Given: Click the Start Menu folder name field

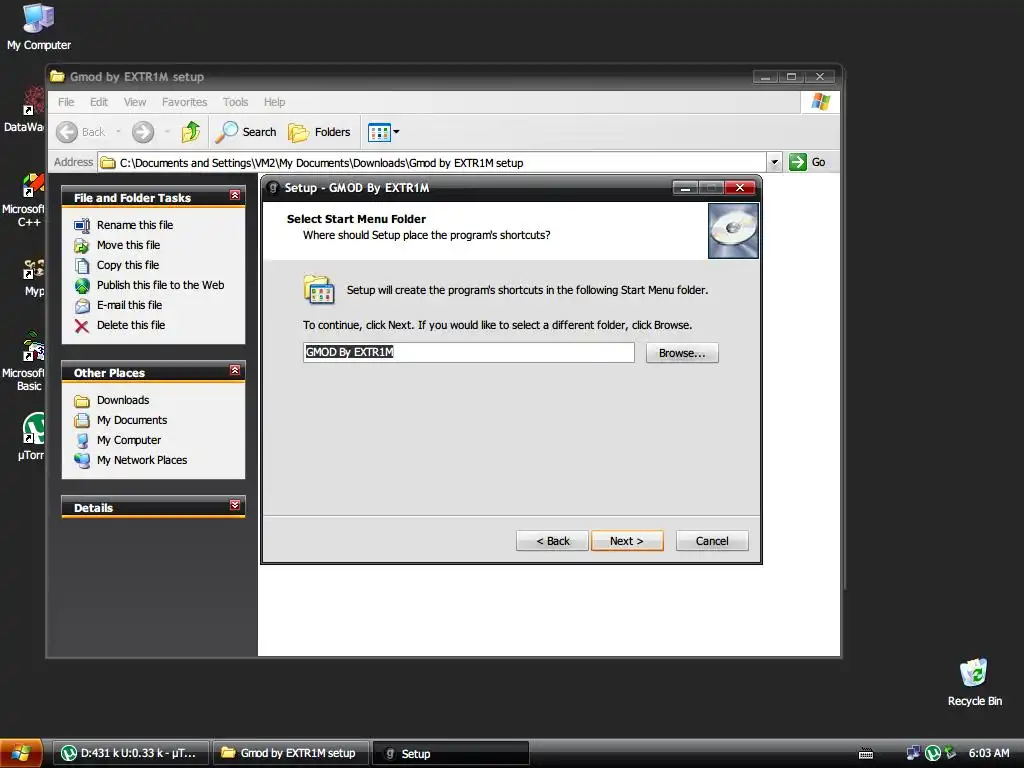Looking at the screenshot, I should click(468, 353).
